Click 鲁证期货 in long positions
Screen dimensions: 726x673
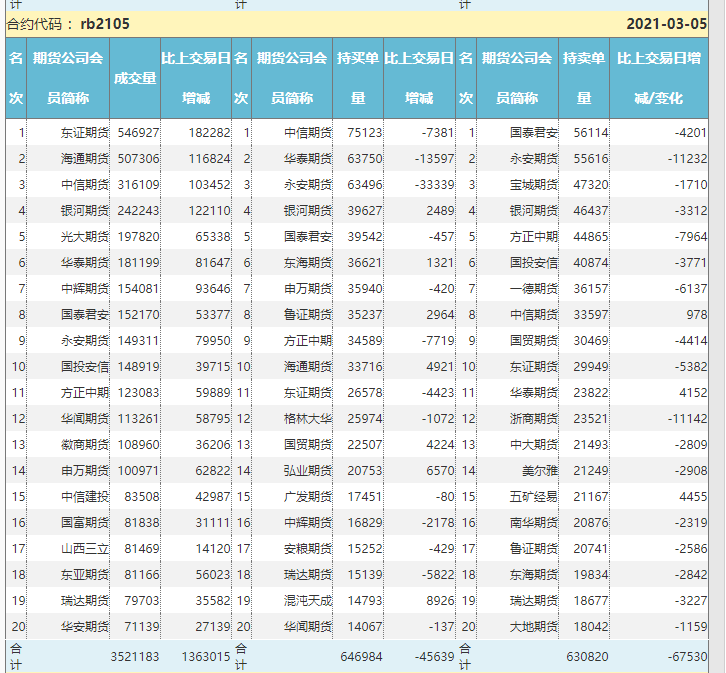tap(308, 315)
